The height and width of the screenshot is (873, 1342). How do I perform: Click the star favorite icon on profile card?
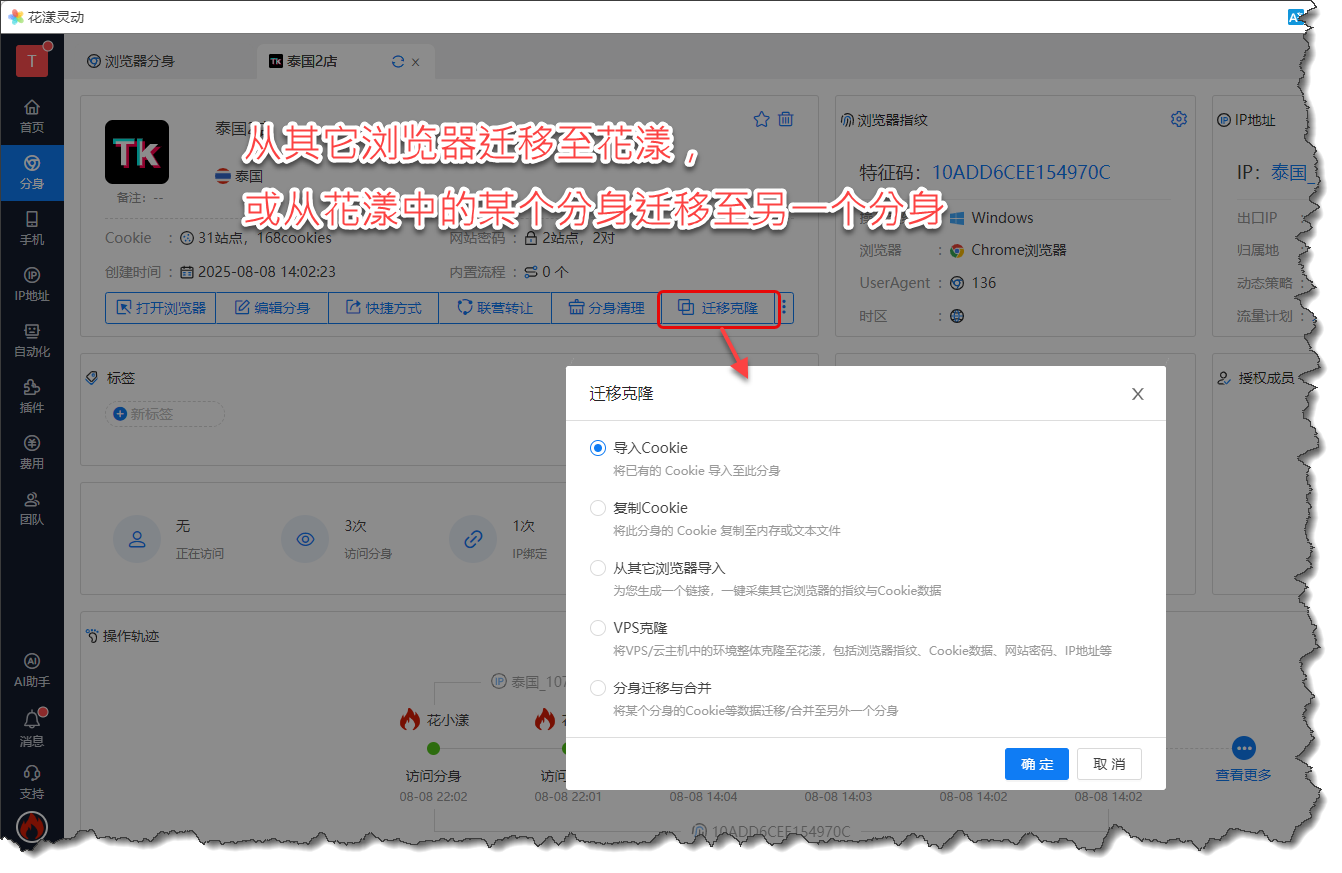tap(761, 119)
